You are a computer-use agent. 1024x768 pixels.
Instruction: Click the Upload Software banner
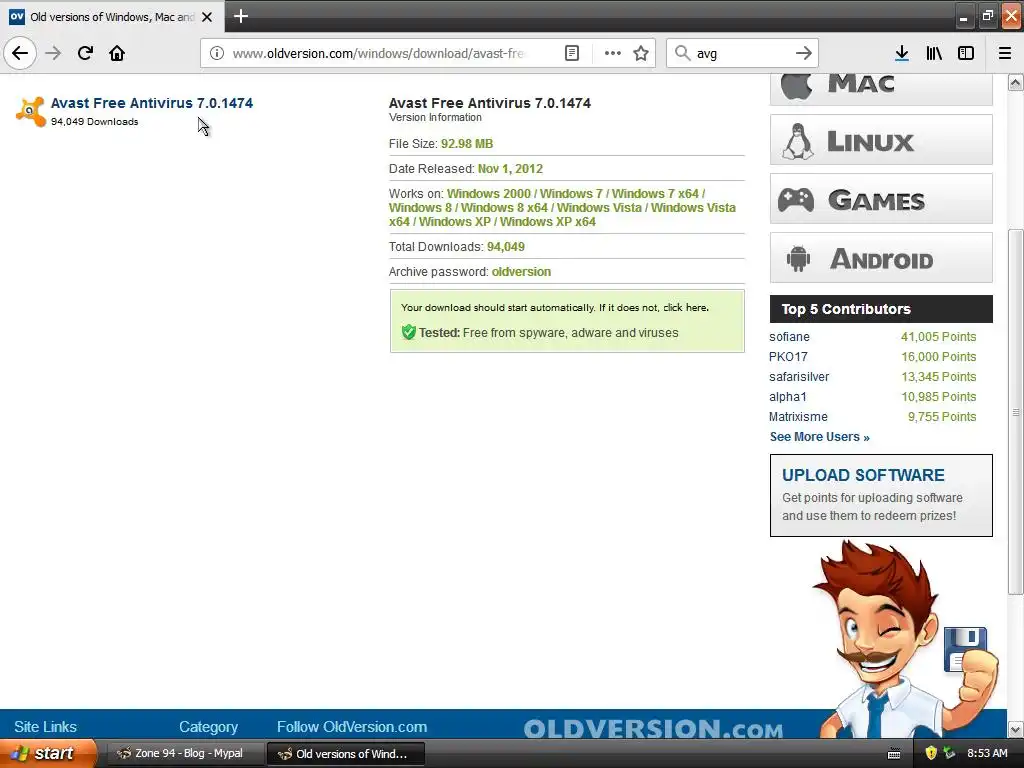click(x=881, y=496)
